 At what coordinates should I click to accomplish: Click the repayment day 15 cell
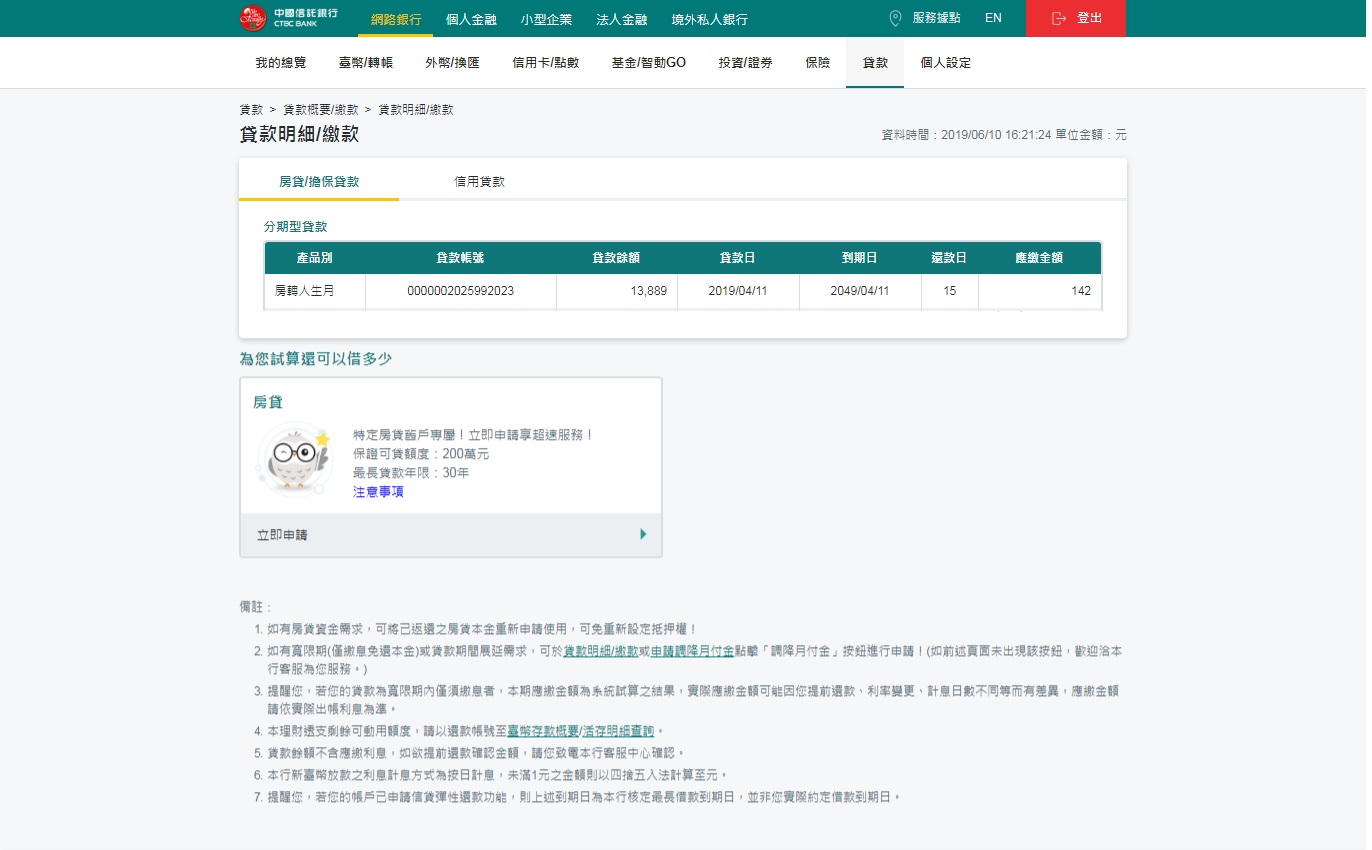[949, 291]
